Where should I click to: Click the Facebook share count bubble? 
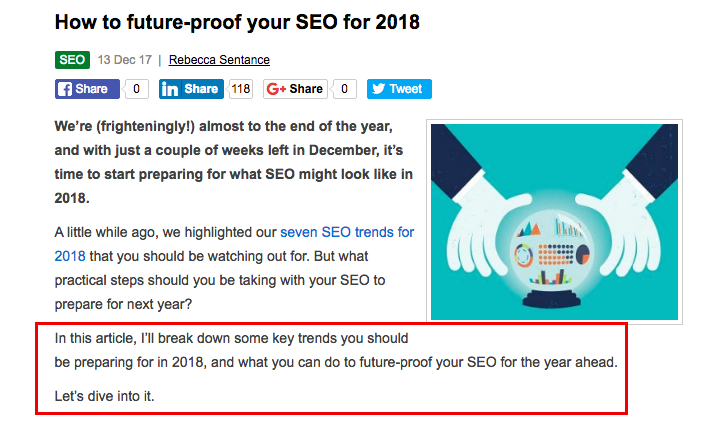(137, 89)
